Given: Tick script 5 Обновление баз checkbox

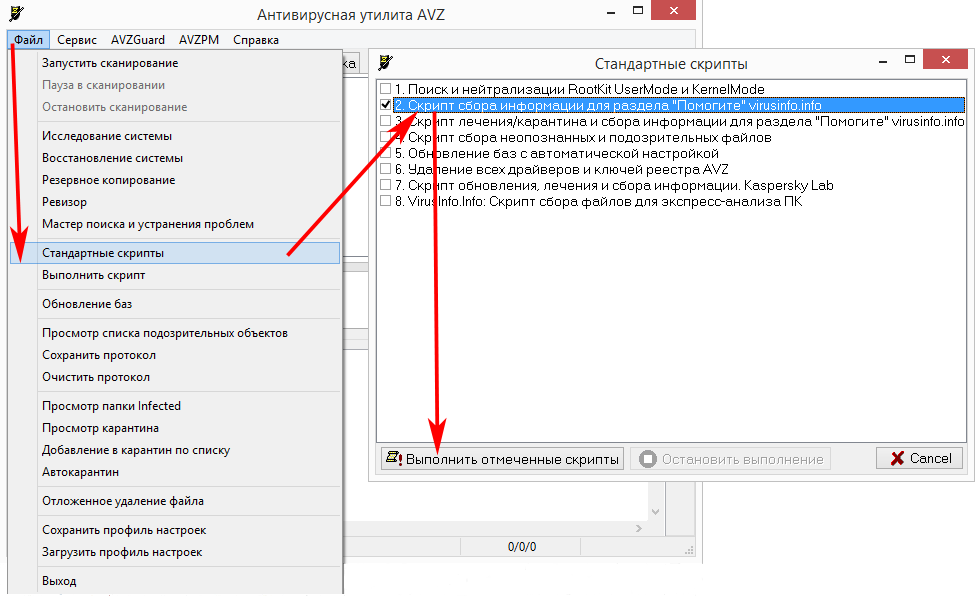Looking at the screenshot, I should click(x=386, y=153).
